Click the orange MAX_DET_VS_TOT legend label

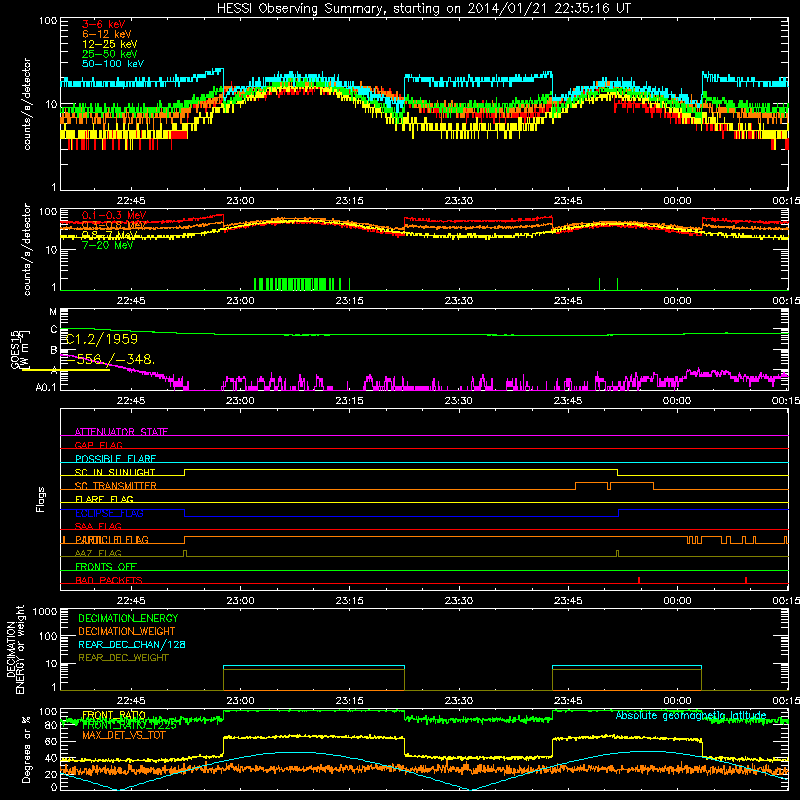point(123,735)
